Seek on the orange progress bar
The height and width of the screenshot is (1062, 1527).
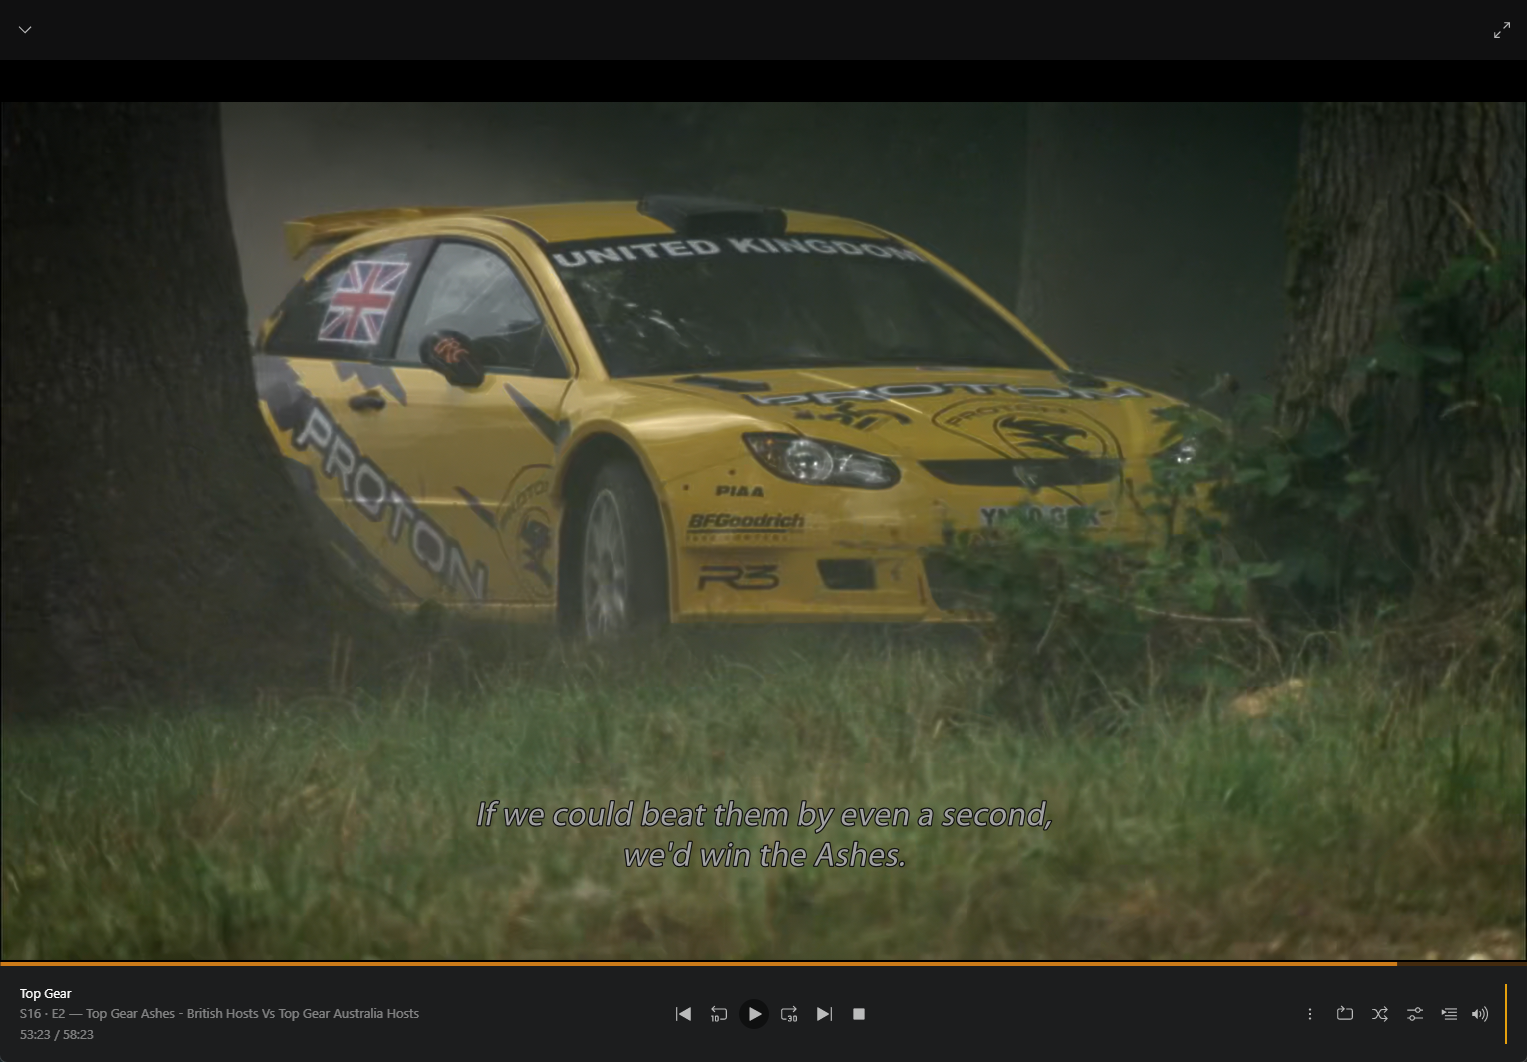pyautogui.click(x=763, y=963)
